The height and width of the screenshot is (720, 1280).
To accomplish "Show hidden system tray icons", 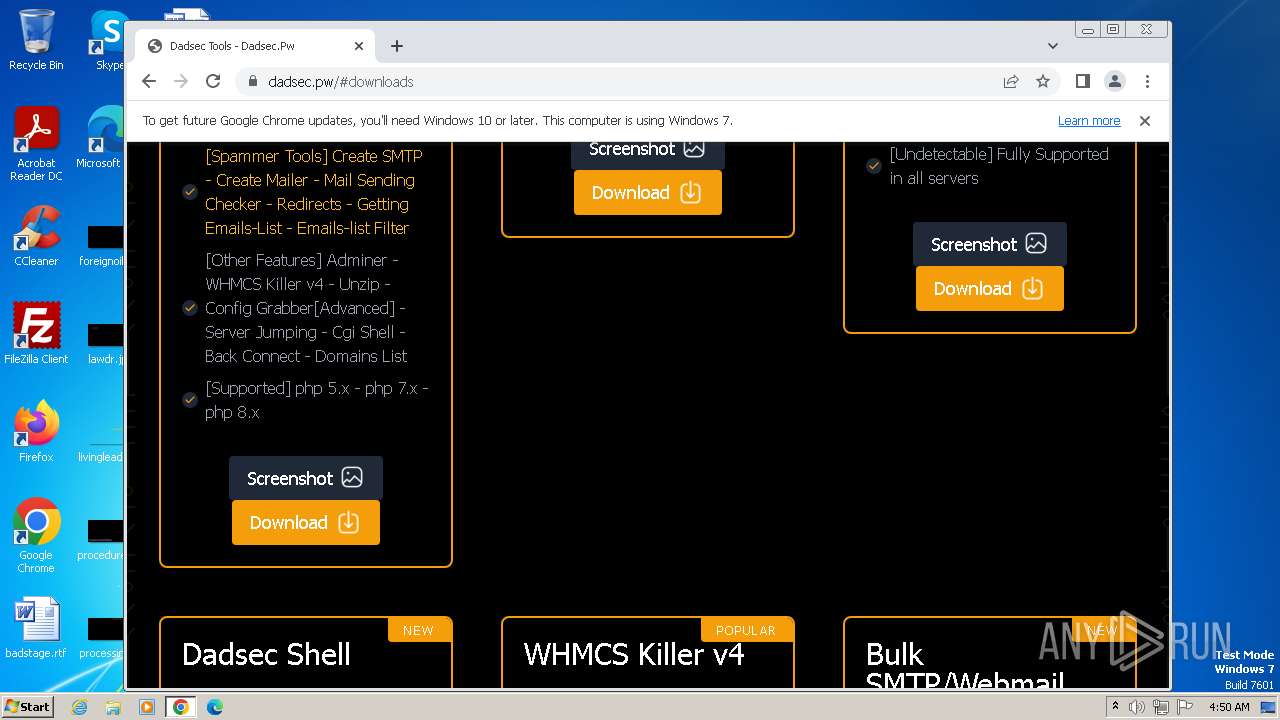I will (1115, 707).
